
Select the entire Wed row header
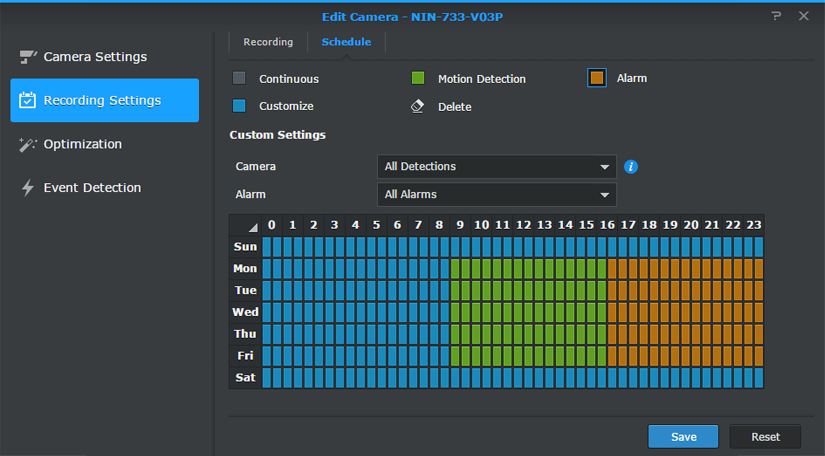(245, 312)
